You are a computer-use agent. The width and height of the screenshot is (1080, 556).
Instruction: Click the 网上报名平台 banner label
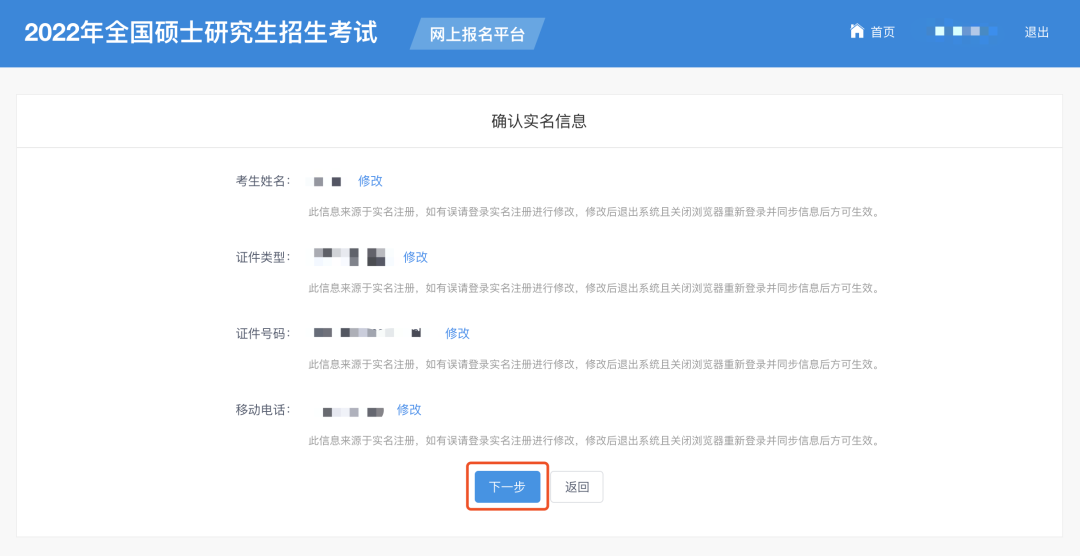[x=477, y=34]
